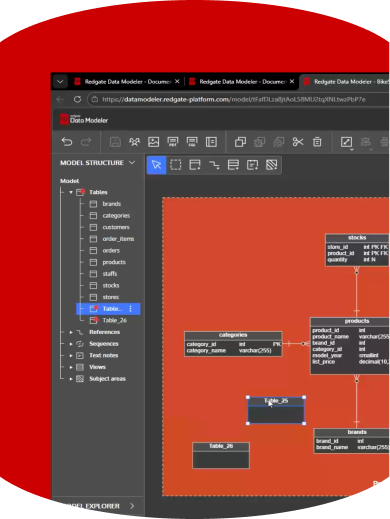The image size is (390, 519).
Task: Export model as image icon
Action: point(153,142)
